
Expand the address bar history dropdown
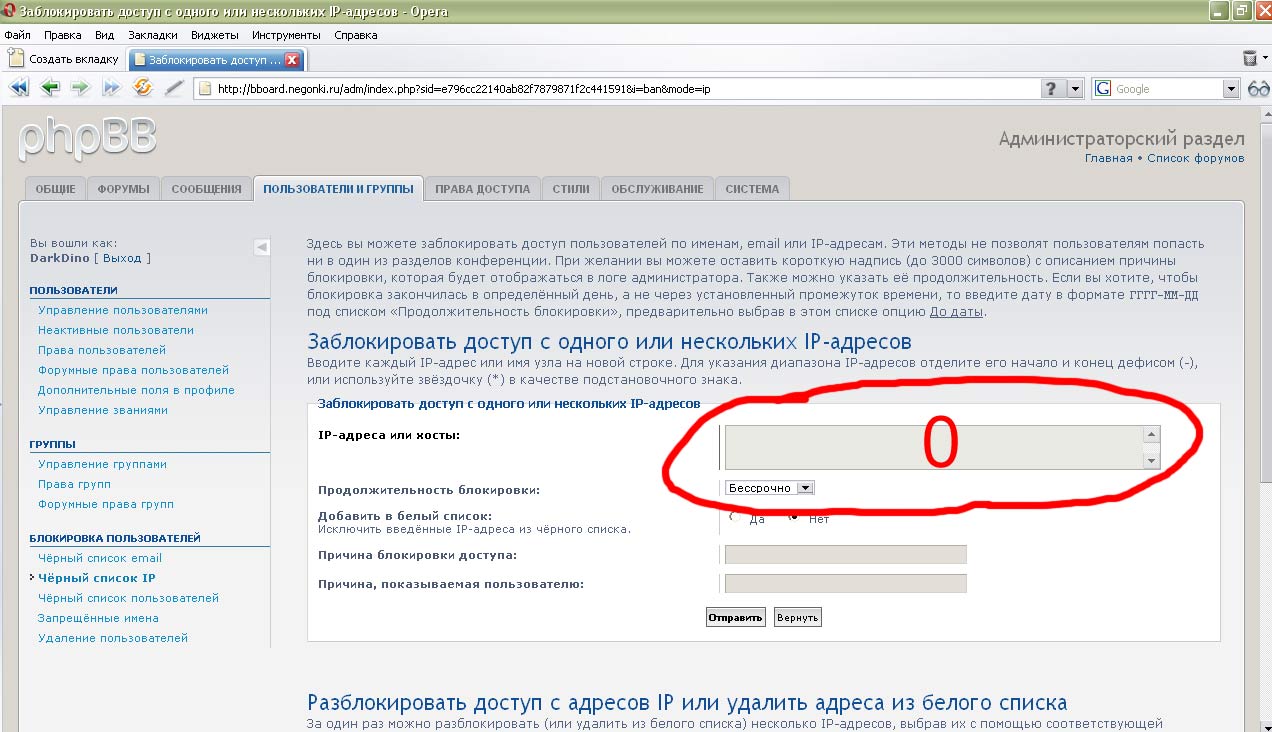pyautogui.click(x=1076, y=89)
